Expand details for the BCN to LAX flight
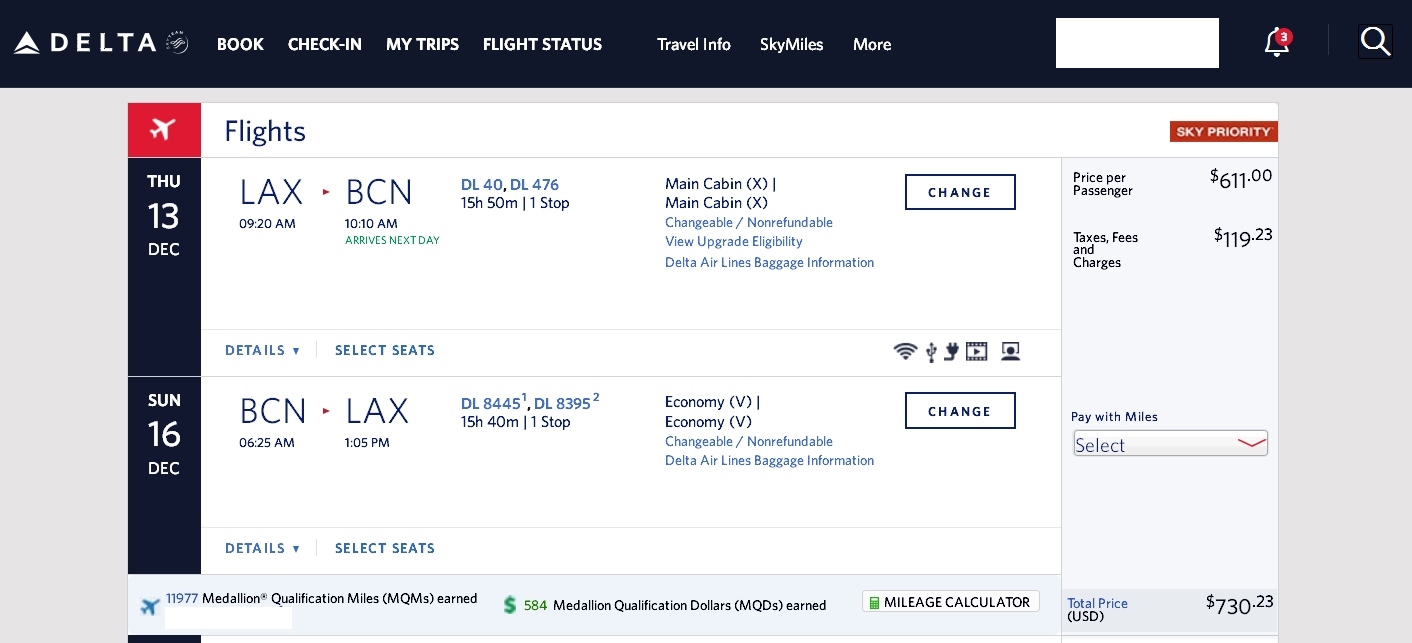The height and width of the screenshot is (643, 1412). pos(262,548)
